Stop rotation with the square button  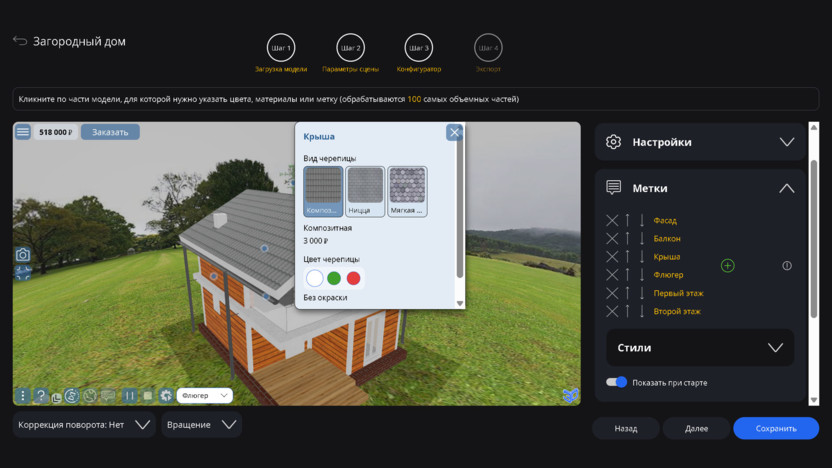point(148,395)
